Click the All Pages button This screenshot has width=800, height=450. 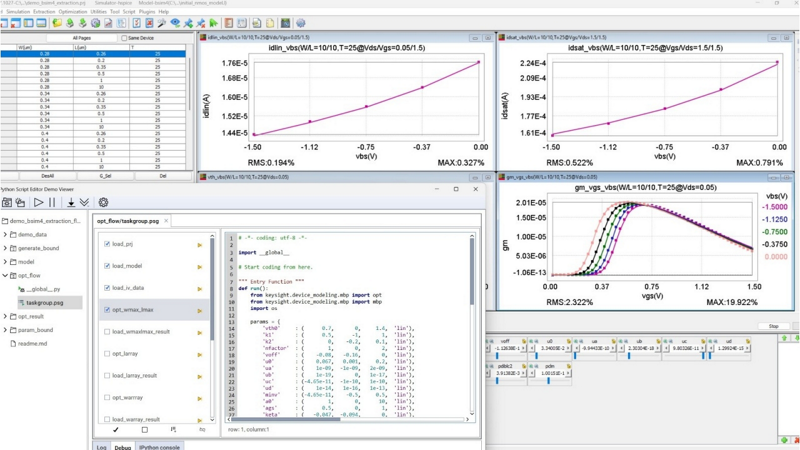82,38
